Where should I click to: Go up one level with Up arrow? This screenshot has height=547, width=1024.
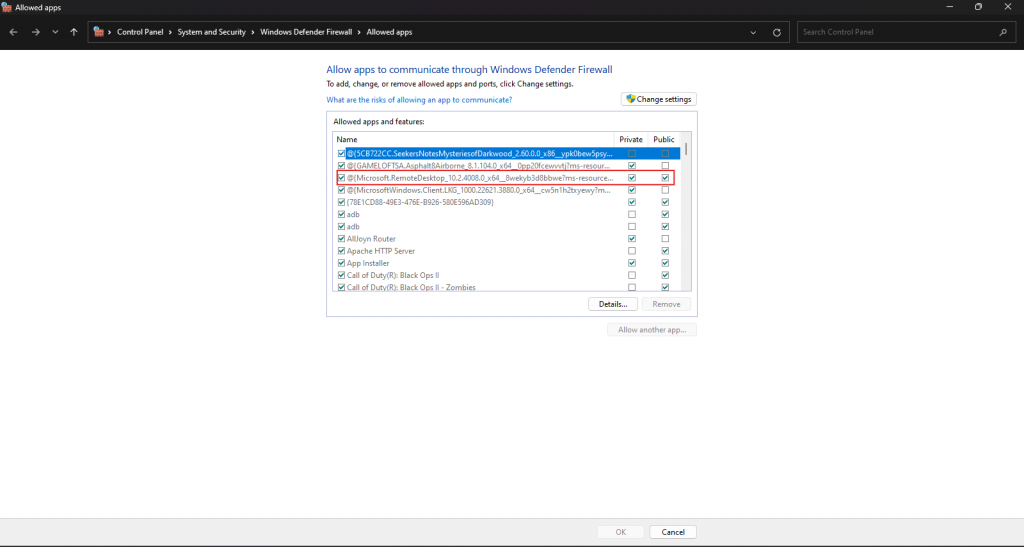(74, 32)
